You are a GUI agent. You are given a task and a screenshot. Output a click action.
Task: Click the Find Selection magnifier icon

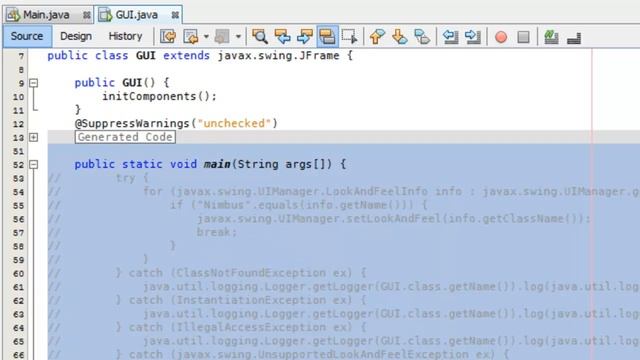(x=260, y=37)
